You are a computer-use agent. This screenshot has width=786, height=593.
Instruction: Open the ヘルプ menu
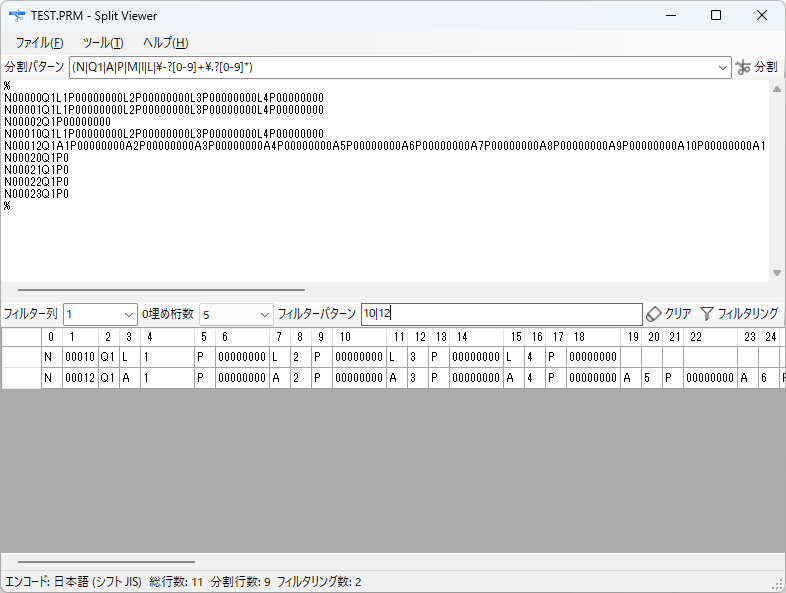[166, 42]
